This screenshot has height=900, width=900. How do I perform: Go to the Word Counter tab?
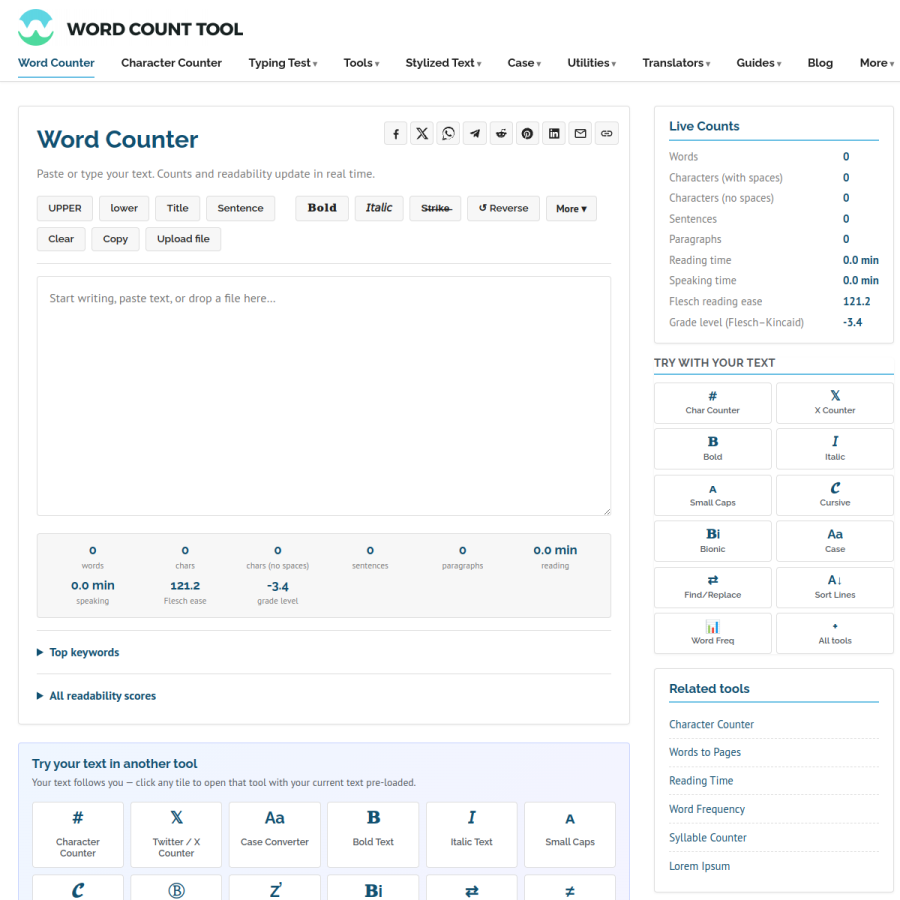tap(56, 63)
